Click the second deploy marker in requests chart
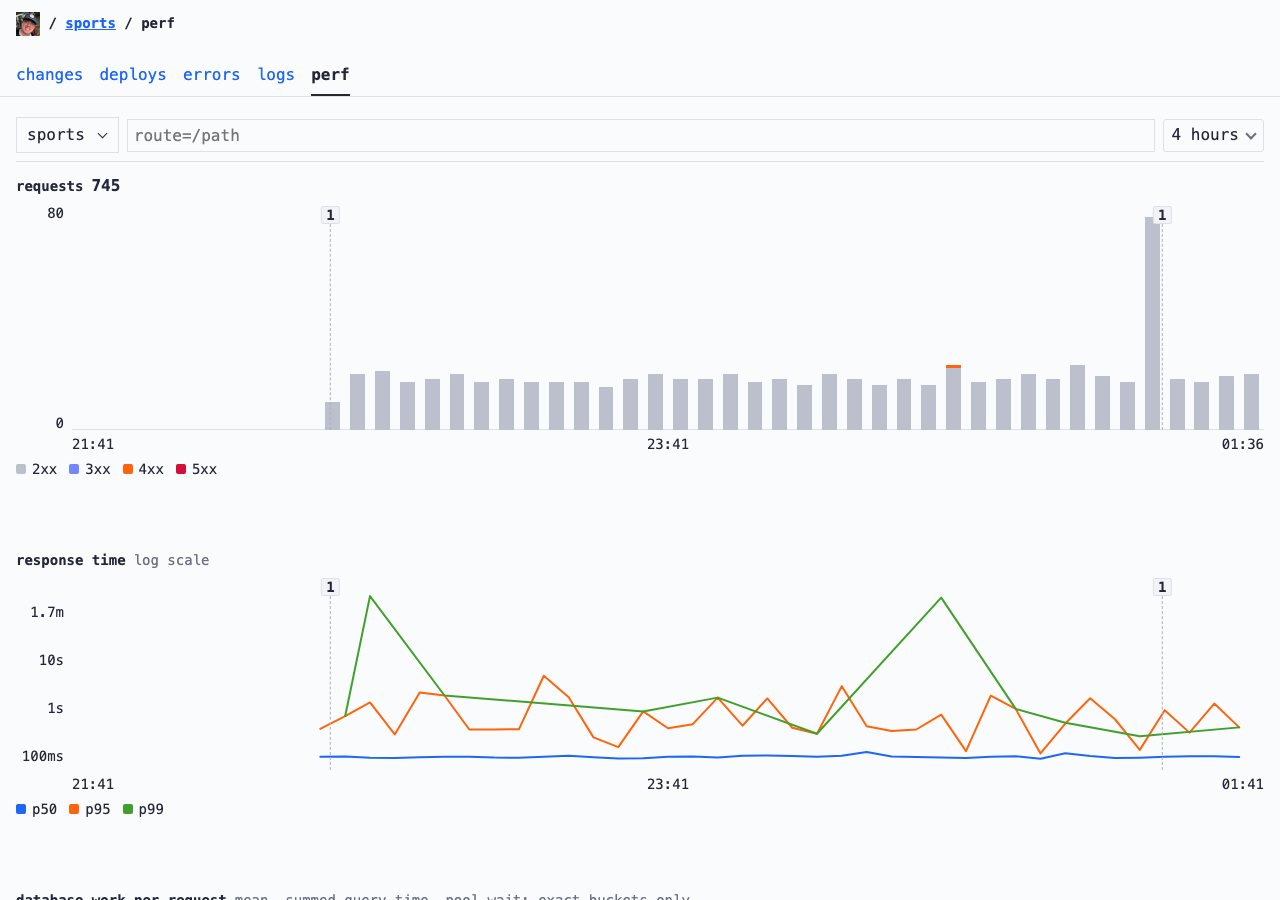Viewport: 1280px width, 900px height. pos(1162,215)
